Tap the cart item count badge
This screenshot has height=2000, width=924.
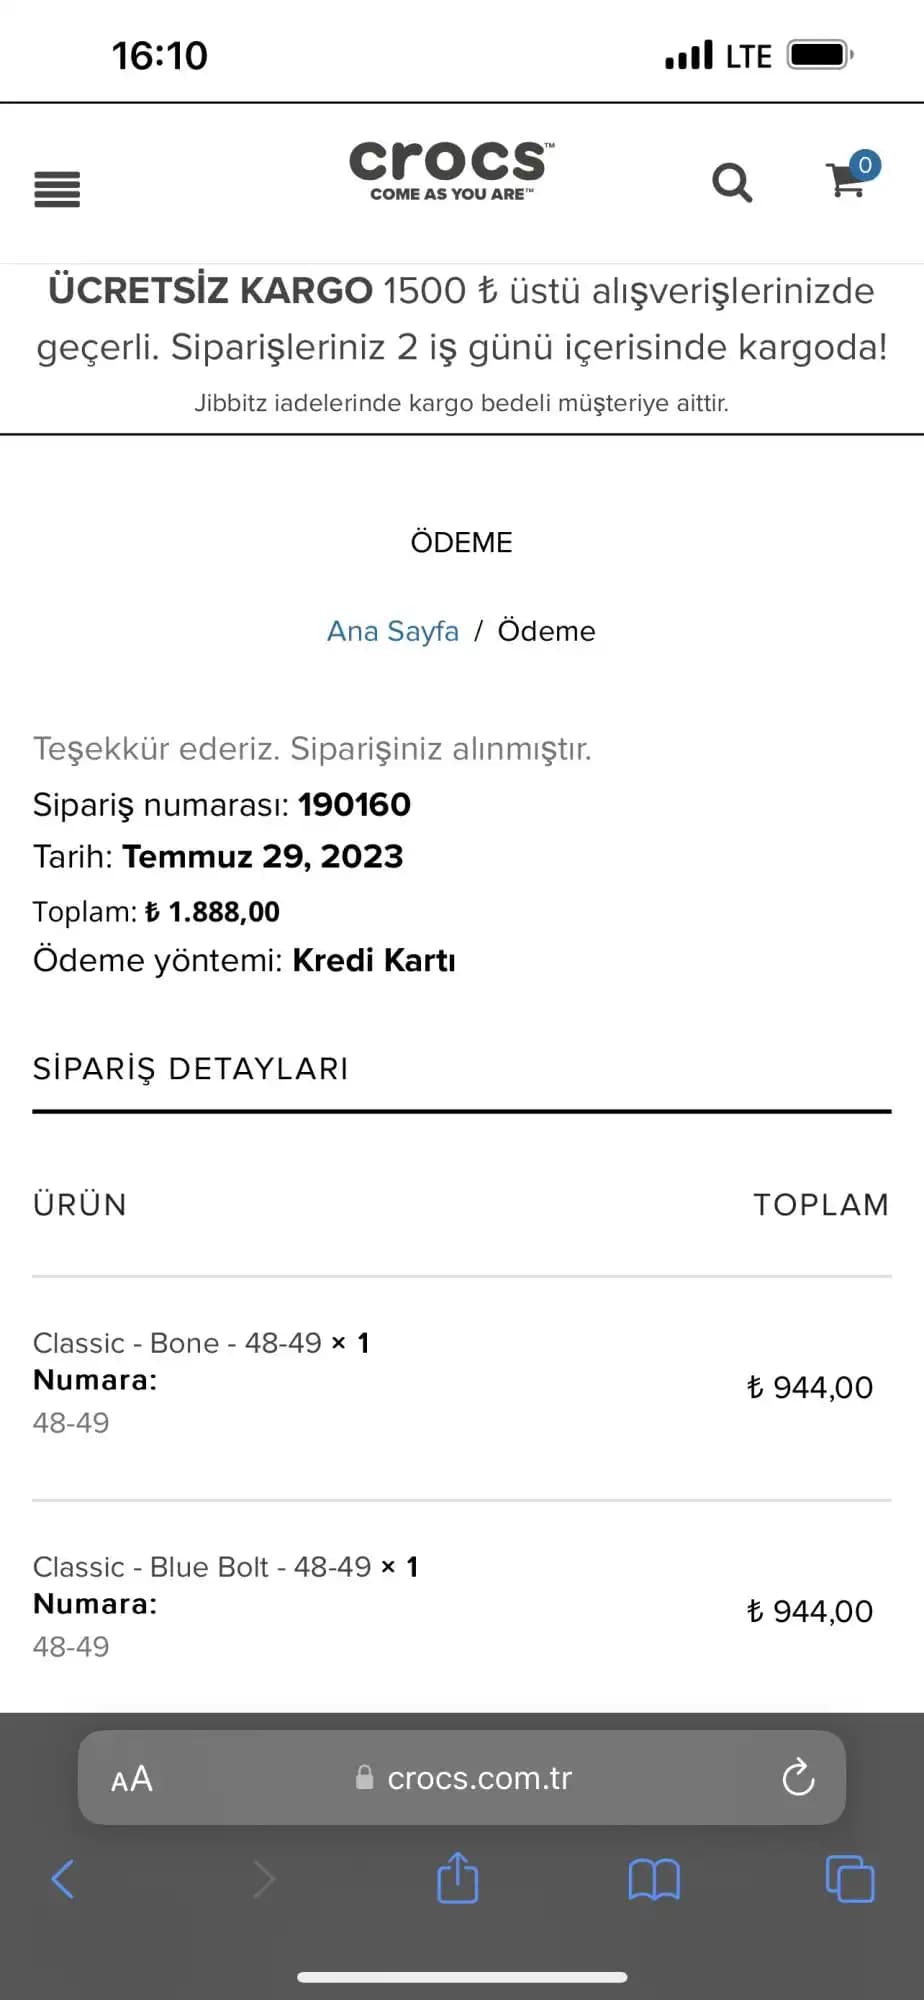tap(865, 165)
